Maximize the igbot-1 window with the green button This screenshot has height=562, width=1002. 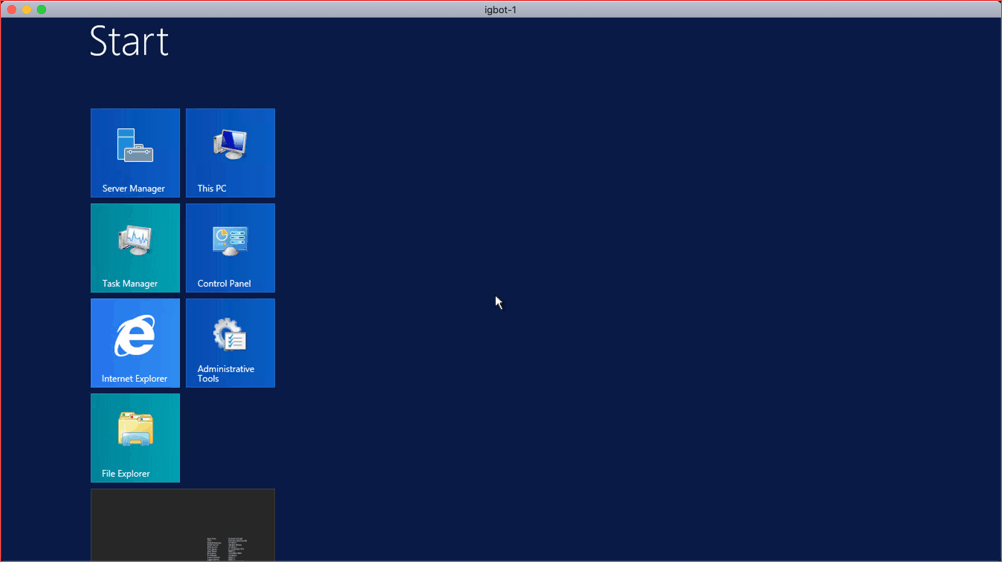click(42, 10)
